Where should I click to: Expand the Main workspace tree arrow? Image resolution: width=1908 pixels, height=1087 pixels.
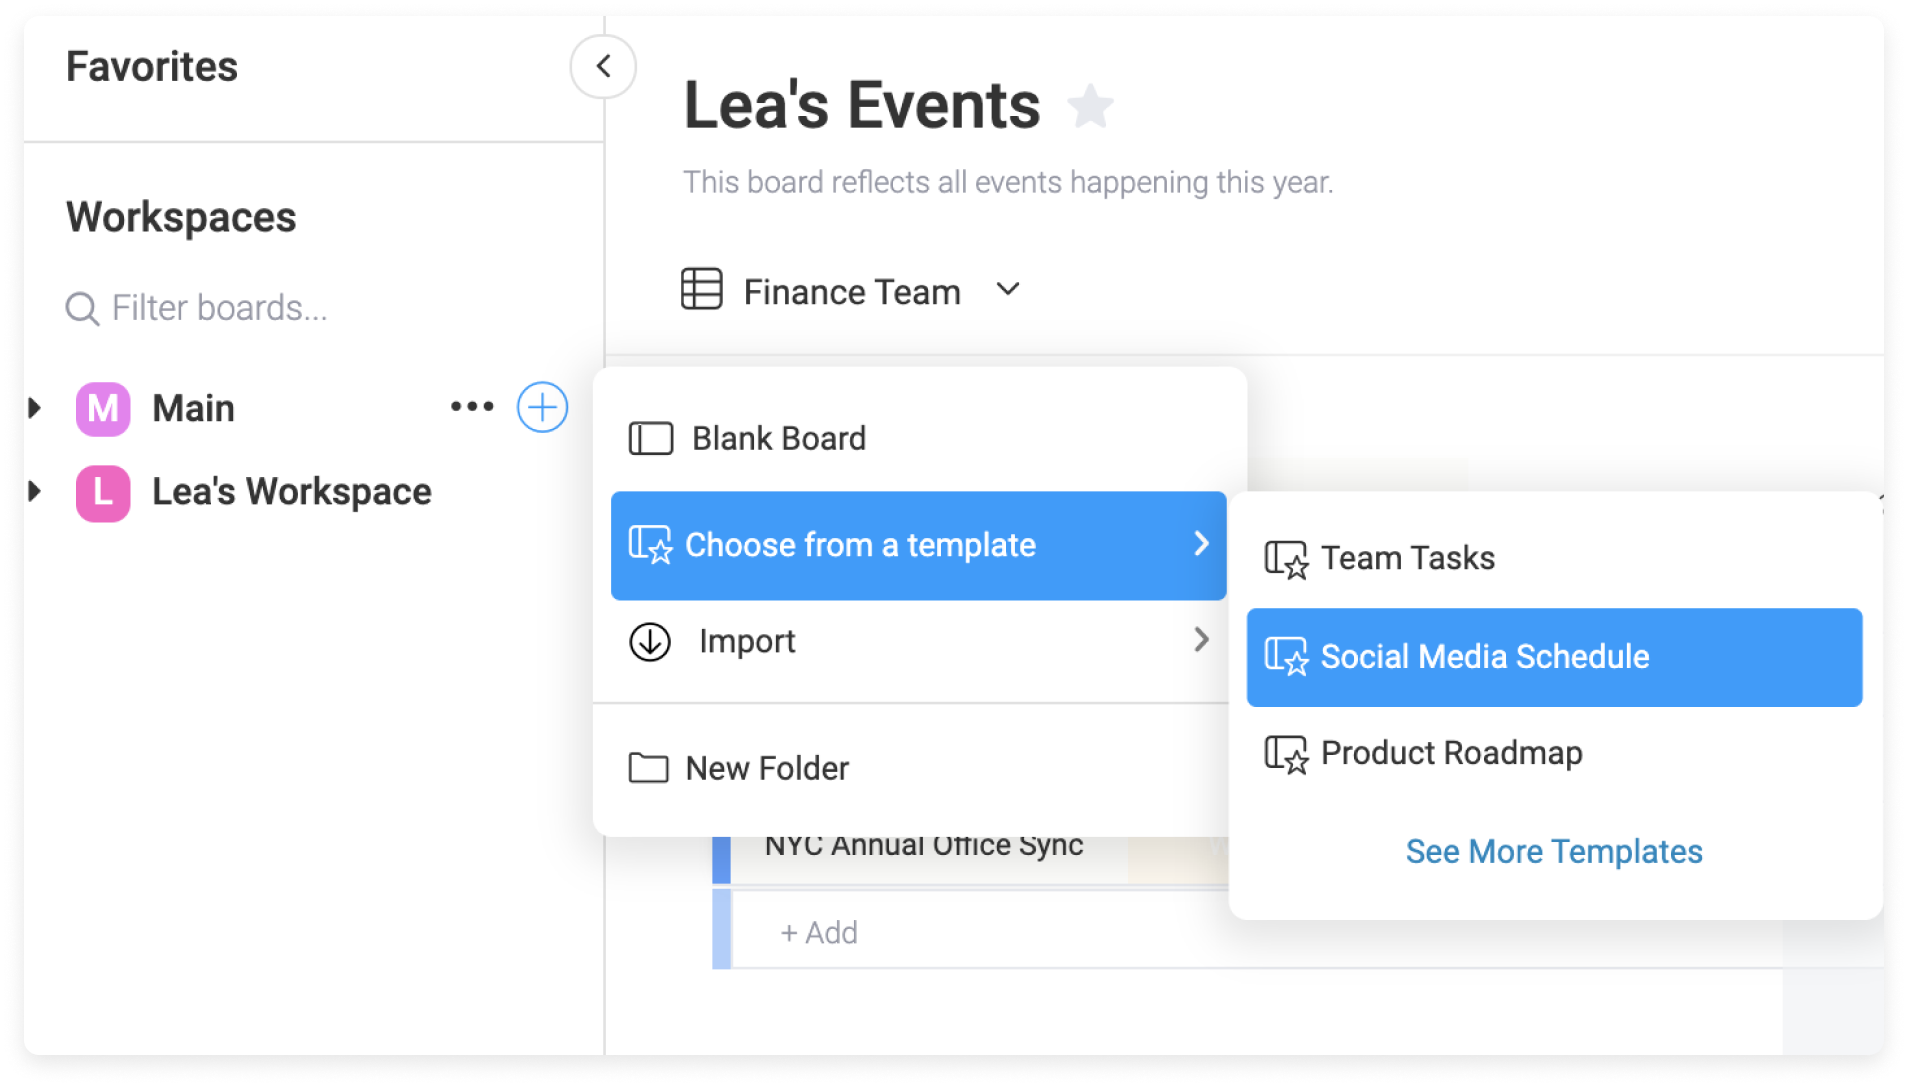point(35,408)
